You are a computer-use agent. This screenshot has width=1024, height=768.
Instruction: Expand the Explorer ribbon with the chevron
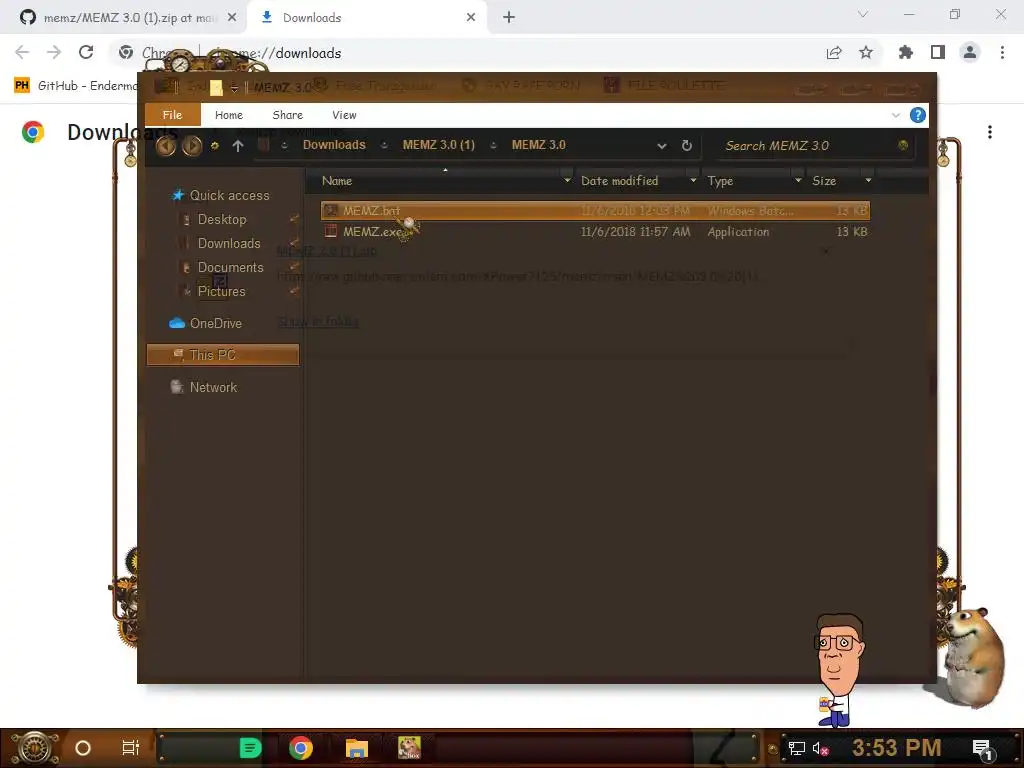pyautogui.click(x=895, y=116)
